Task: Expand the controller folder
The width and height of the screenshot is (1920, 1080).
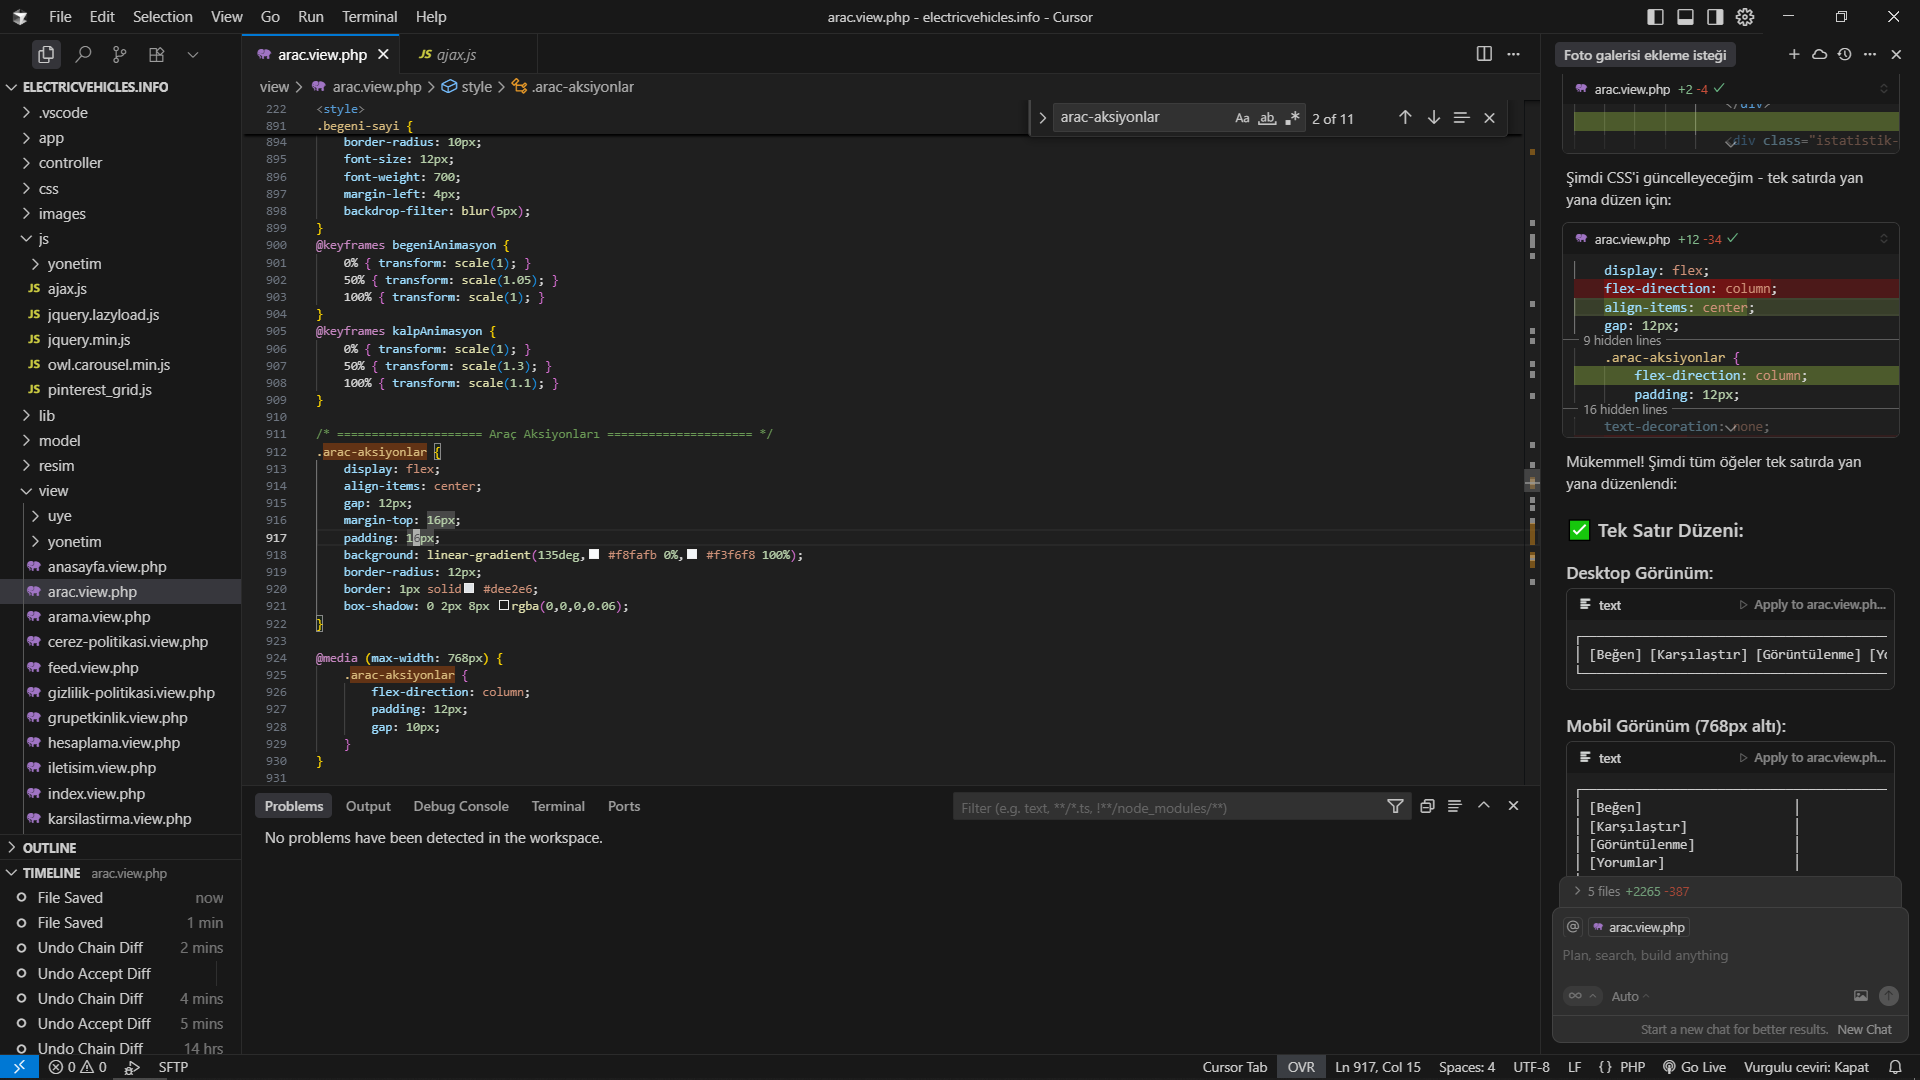Action: tap(70, 163)
